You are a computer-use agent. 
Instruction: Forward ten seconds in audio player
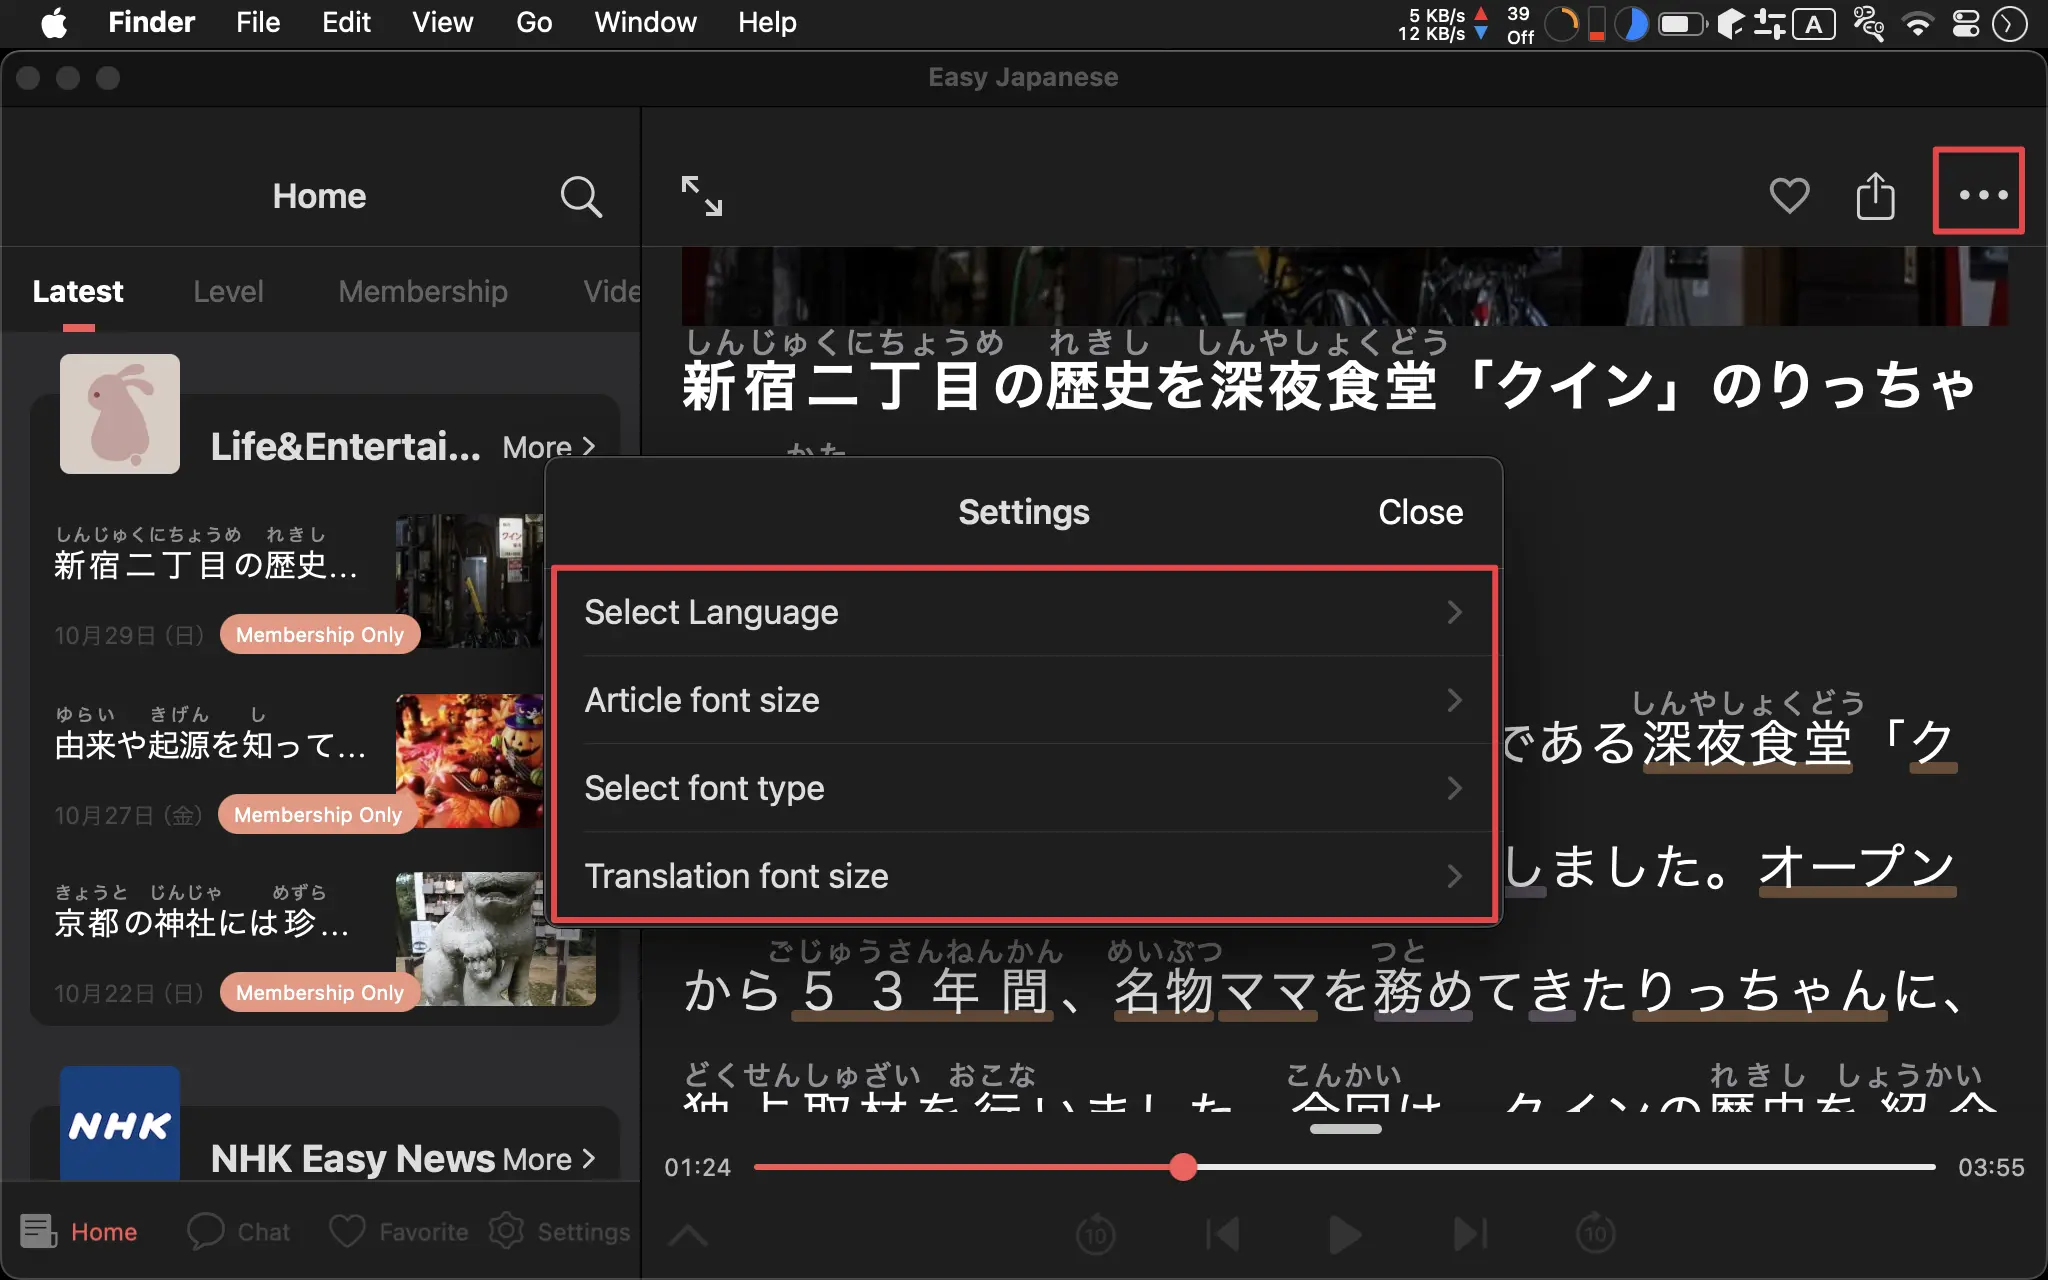point(1596,1234)
